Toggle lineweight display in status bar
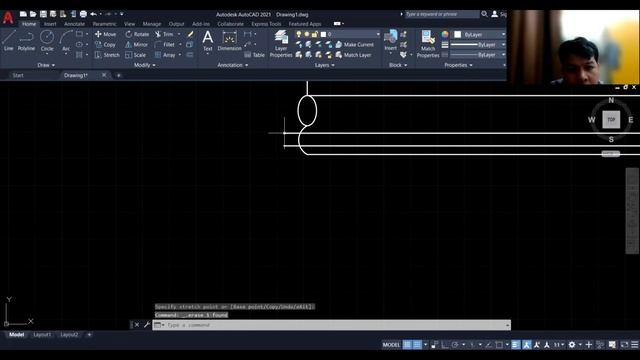Screen dimensions: 640x360 click(x=516, y=345)
